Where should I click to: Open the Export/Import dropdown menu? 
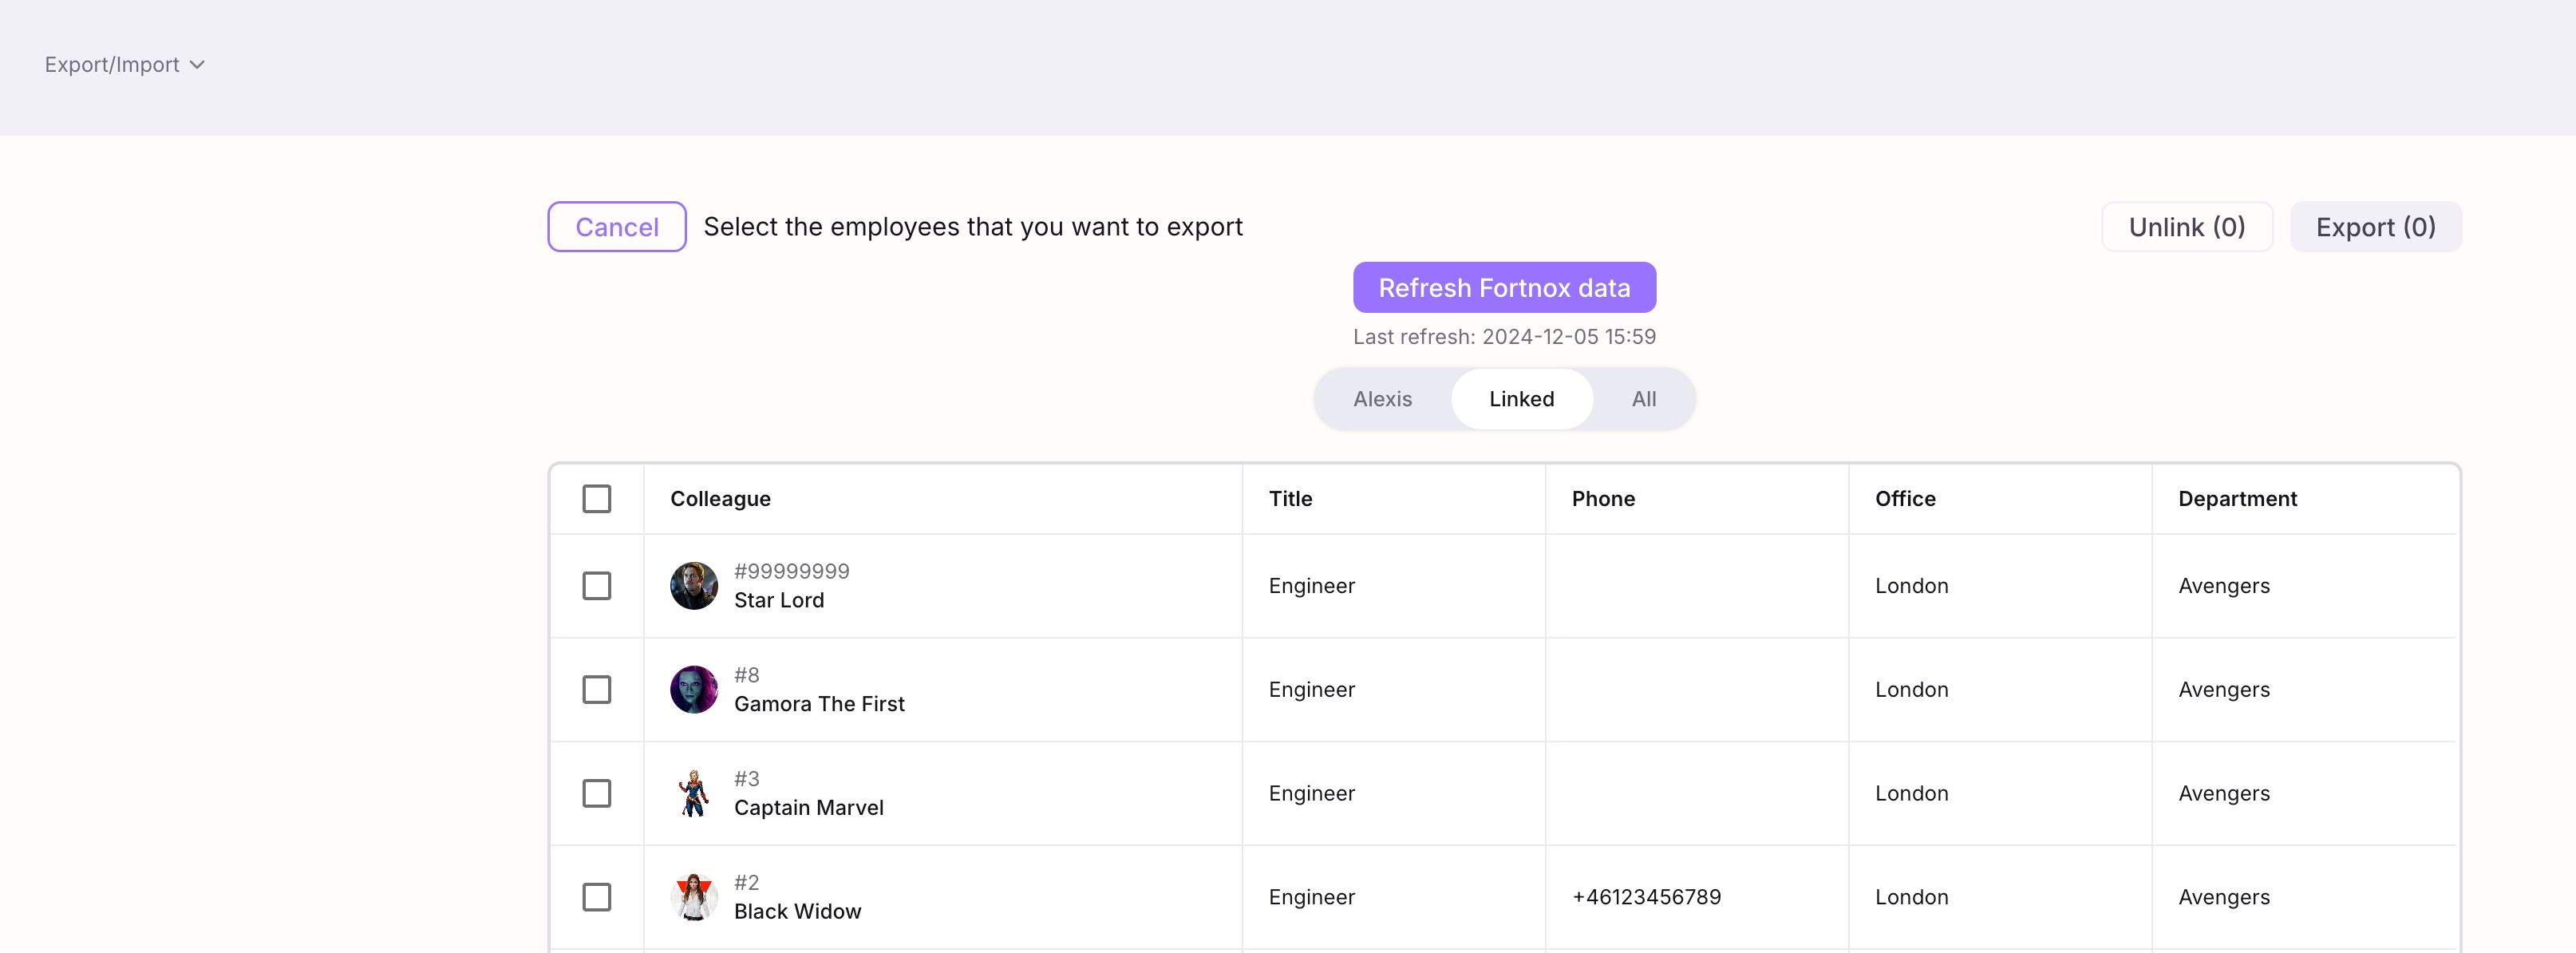coord(112,65)
